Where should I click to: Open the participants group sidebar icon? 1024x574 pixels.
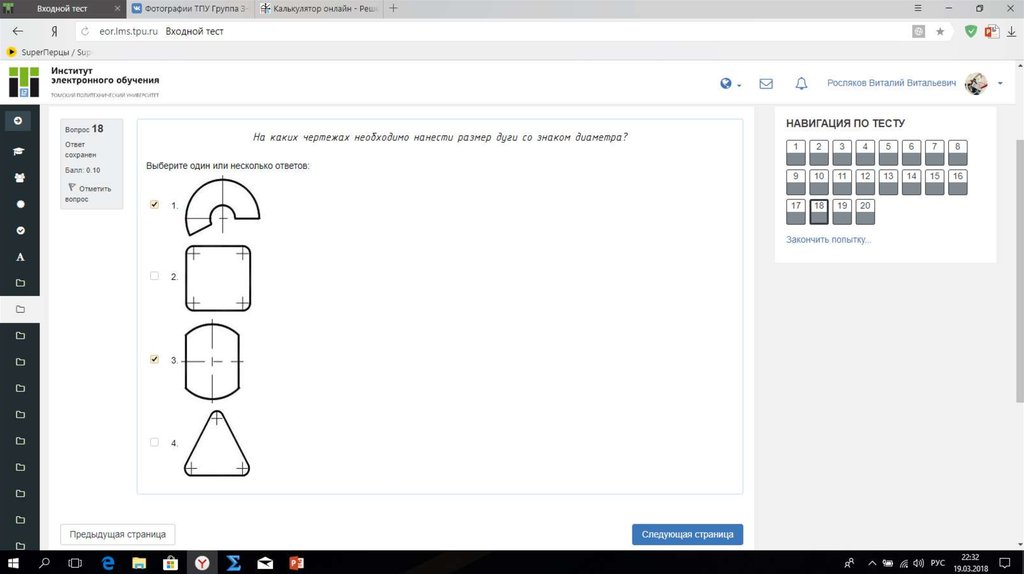(x=20, y=178)
